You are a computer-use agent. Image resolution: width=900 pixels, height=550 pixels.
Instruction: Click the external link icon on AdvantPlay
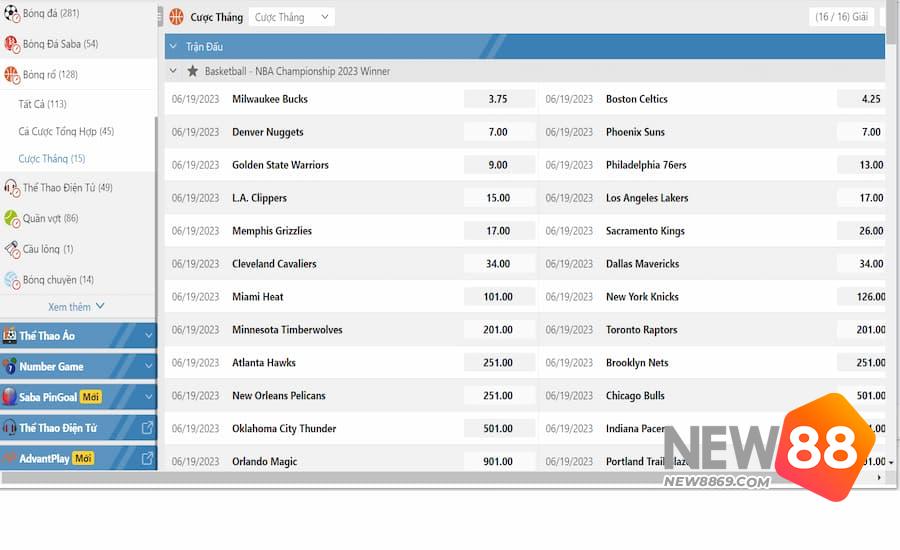pyautogui.click(x=147, y=459)
